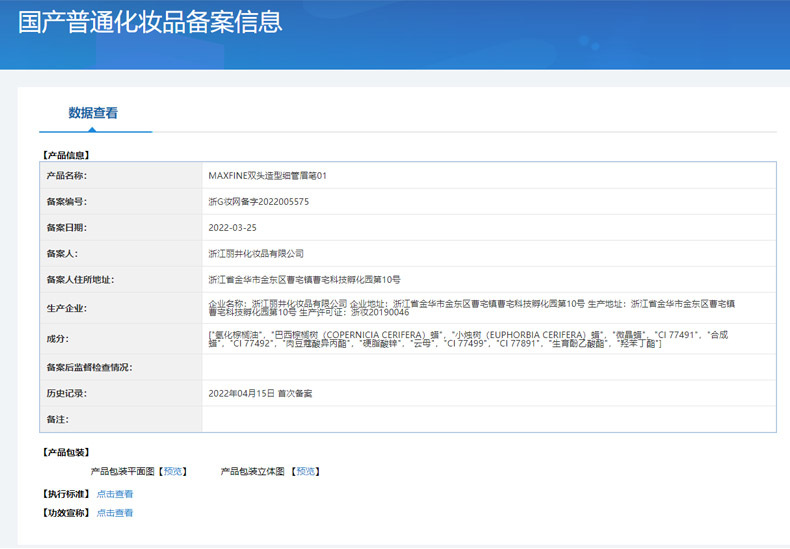This screenshot has height=549, width=790.
Task: Click the 生产企业 details text
Action: (472, 308)
